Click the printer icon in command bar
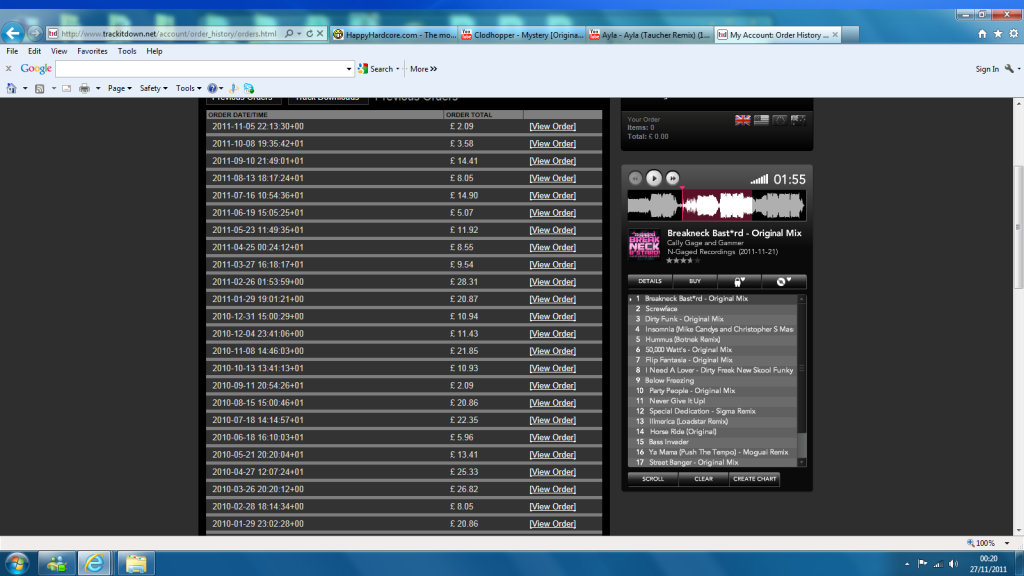This screenshot has width=1024, height=576. tap(84, 88)
